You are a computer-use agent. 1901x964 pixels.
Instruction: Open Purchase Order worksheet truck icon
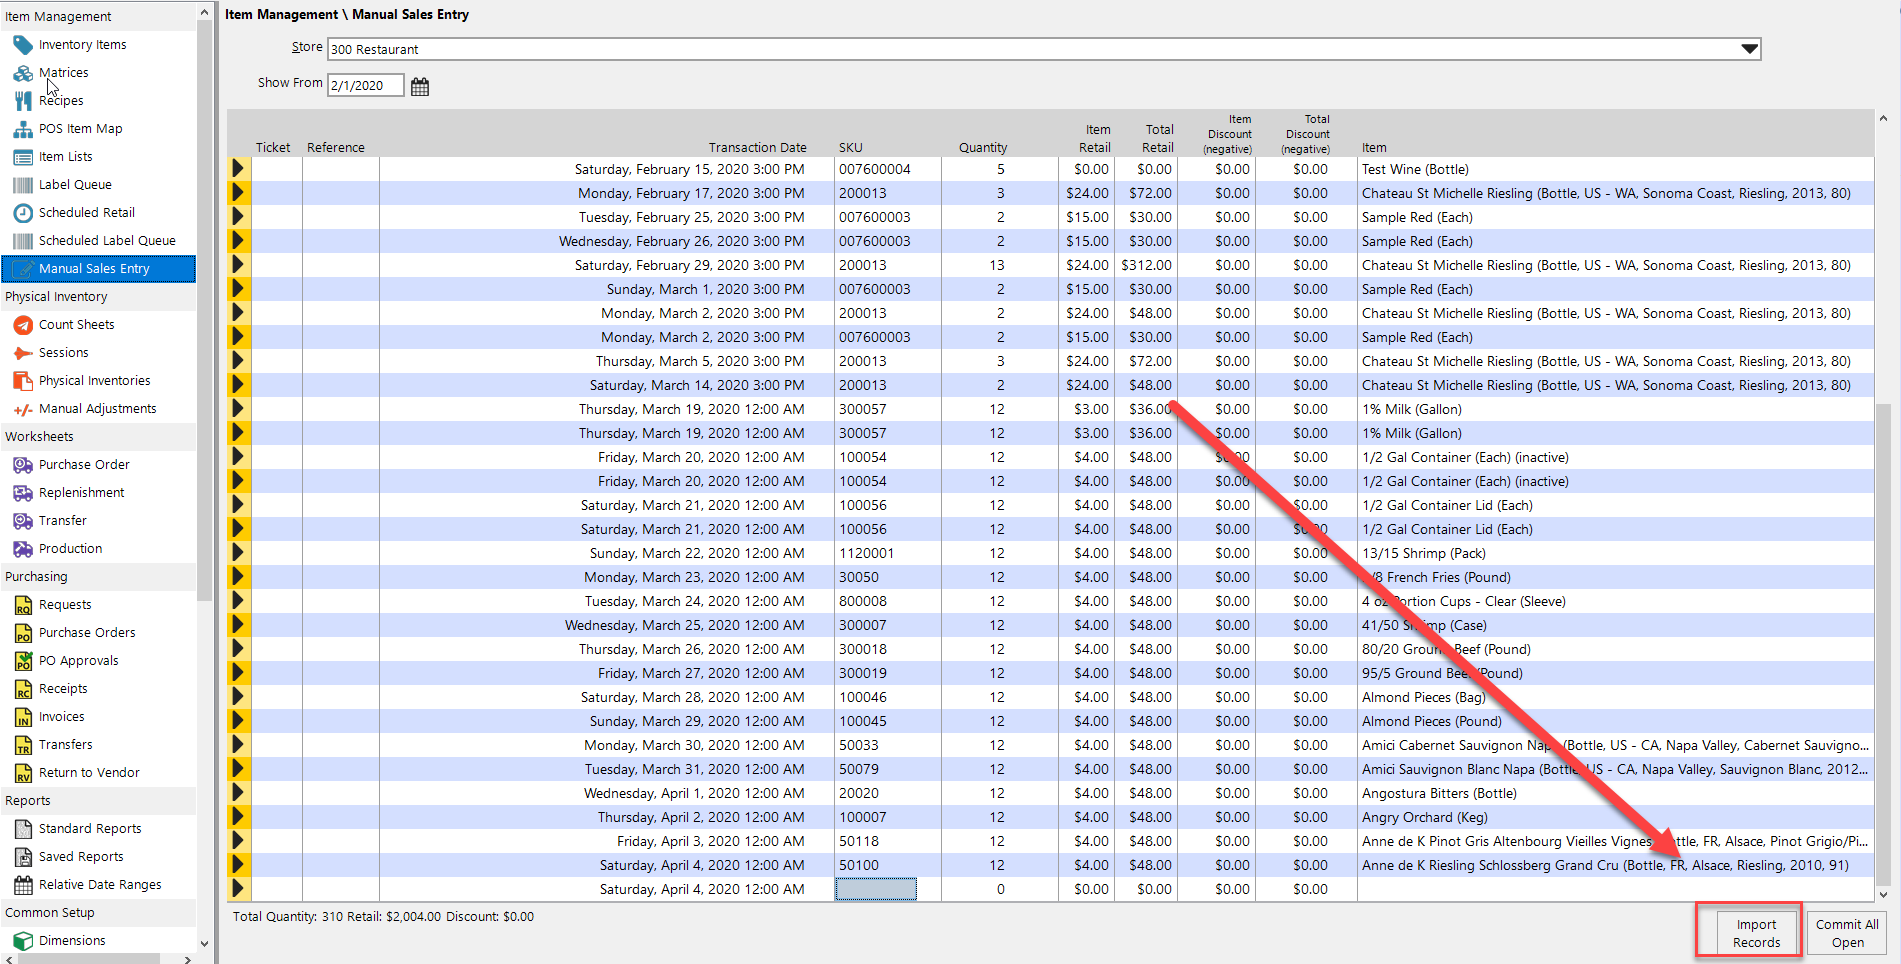23,465
